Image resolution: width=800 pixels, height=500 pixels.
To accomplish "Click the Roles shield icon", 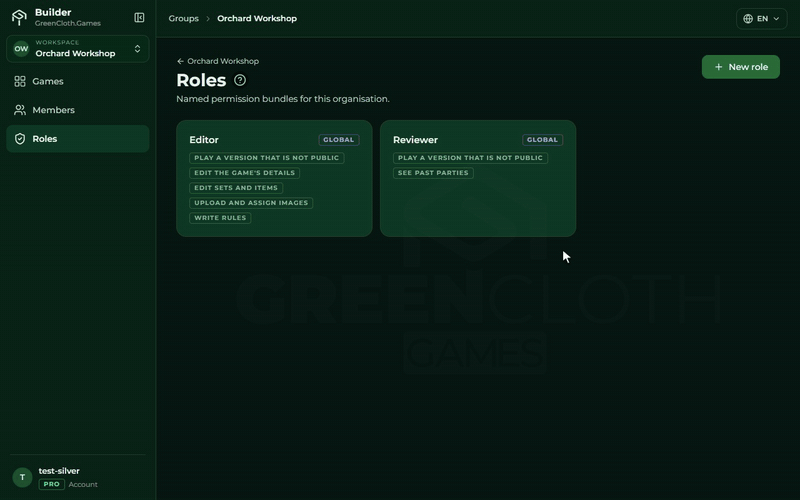I will click(x=20, y=139).
